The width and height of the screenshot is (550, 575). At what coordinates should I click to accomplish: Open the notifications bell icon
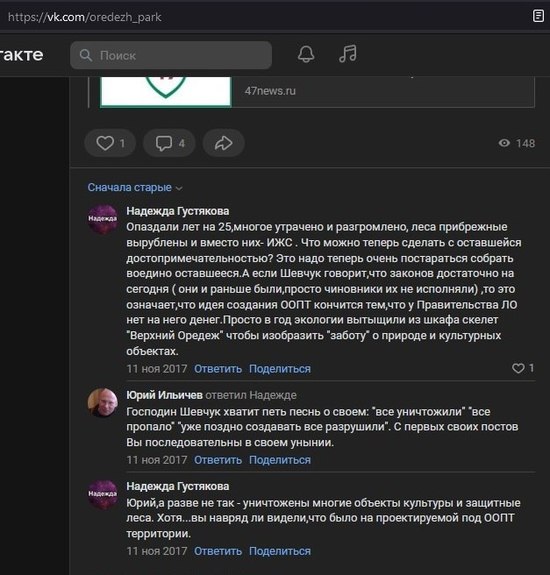tap(306, 55)
